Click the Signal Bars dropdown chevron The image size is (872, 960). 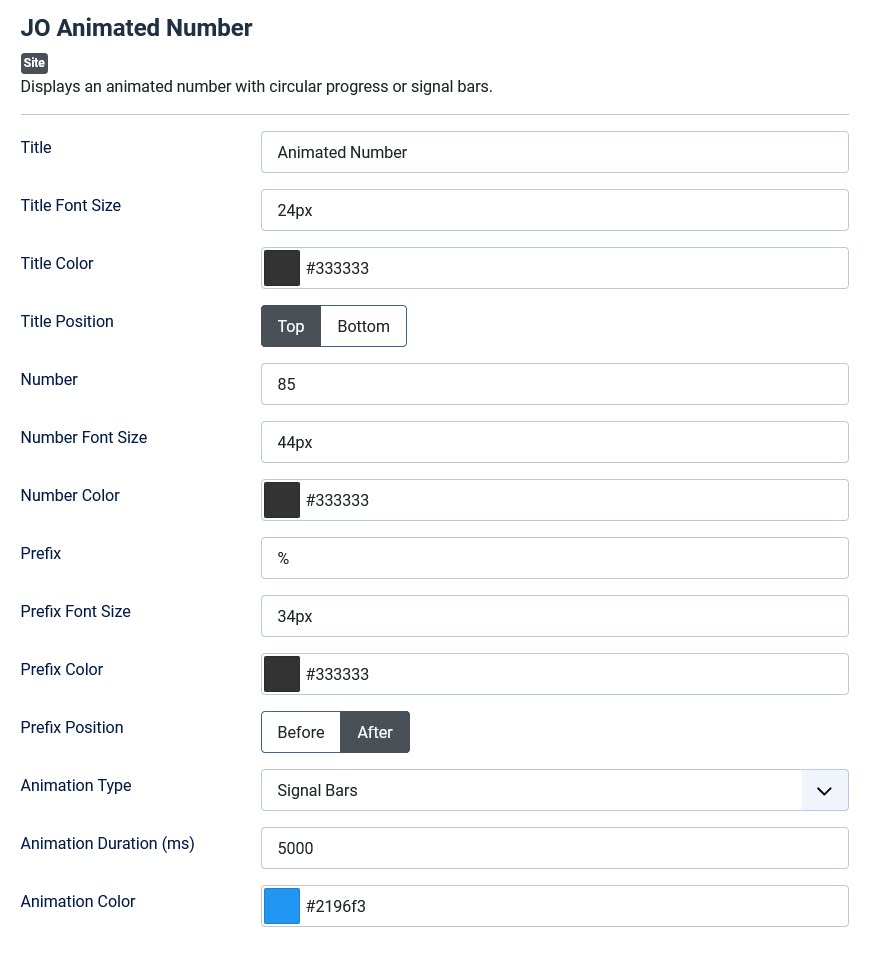pos(824,790)
